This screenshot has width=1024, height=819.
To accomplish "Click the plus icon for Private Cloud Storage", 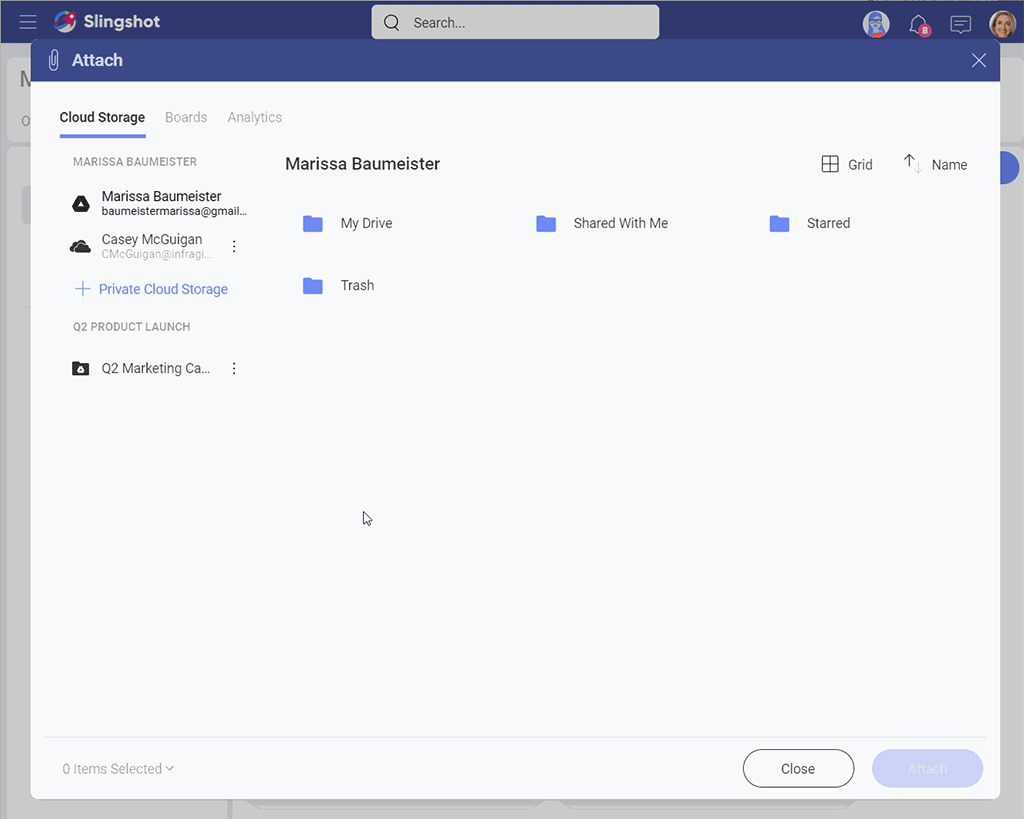I will (x=82, y=289).
